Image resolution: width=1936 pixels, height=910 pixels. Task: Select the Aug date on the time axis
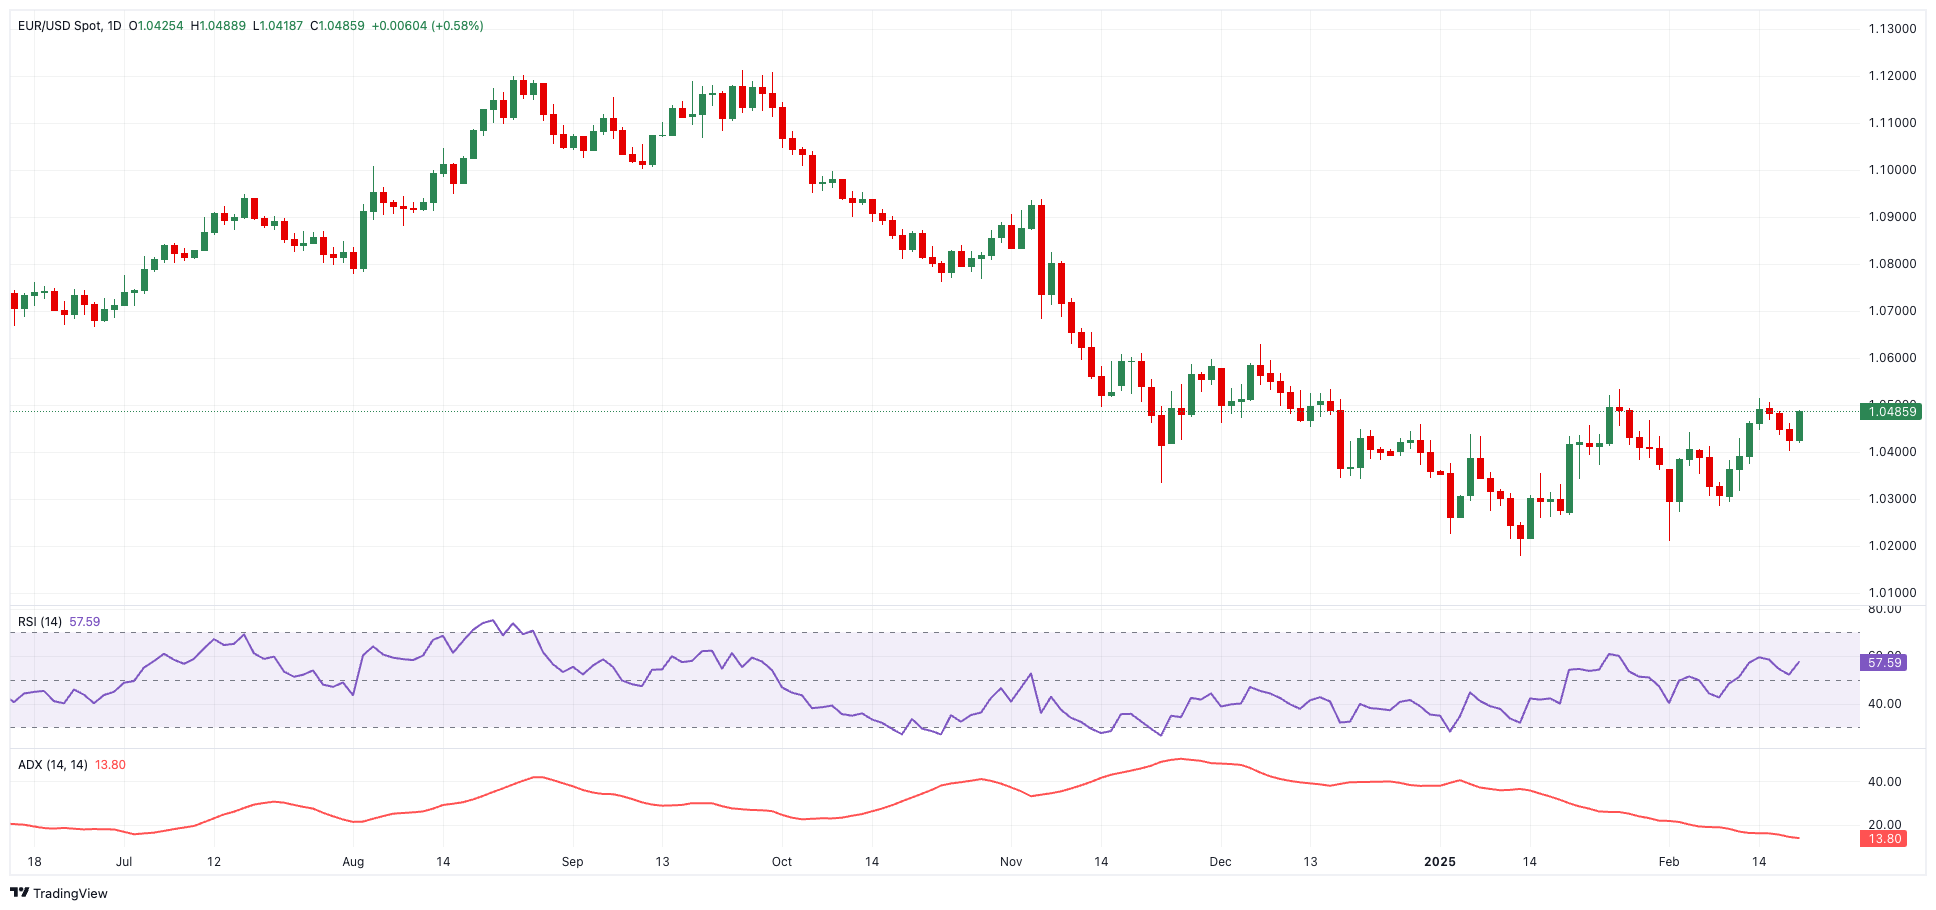pos(353,862)
